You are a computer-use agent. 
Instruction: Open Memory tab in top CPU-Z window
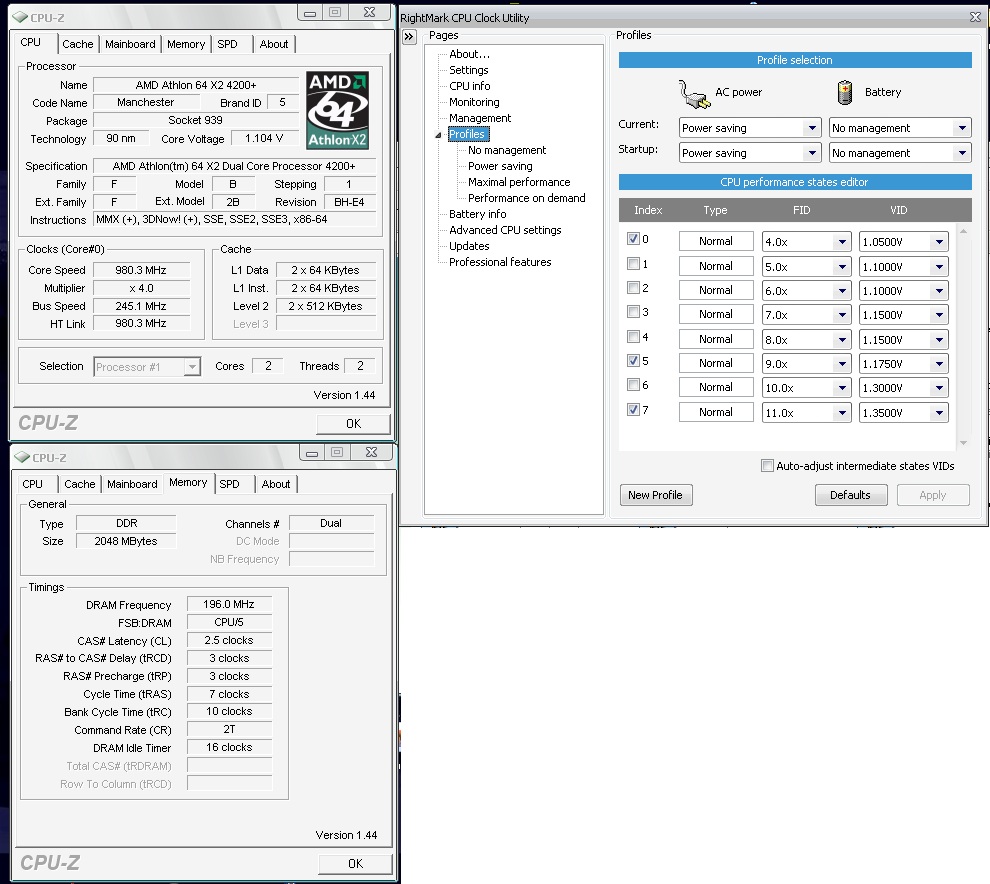pos(186,44)
